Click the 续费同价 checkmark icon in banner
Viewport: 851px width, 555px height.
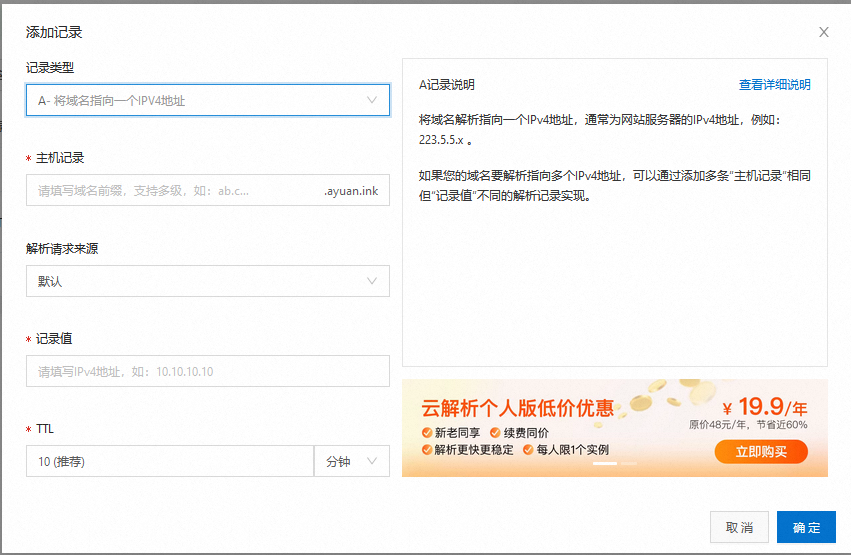[495, 433]
